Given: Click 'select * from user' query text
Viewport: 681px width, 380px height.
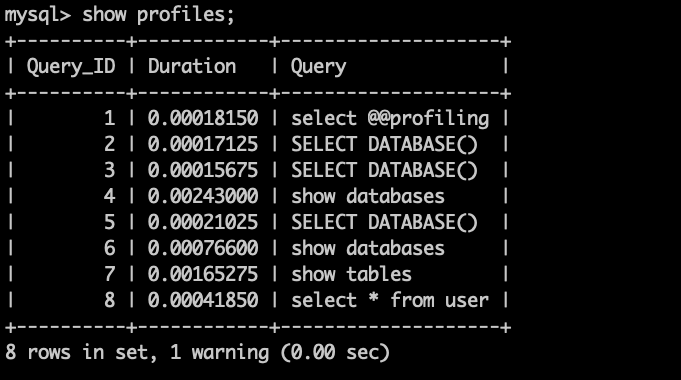Looking at the screenshot, I should click(390, 300).
